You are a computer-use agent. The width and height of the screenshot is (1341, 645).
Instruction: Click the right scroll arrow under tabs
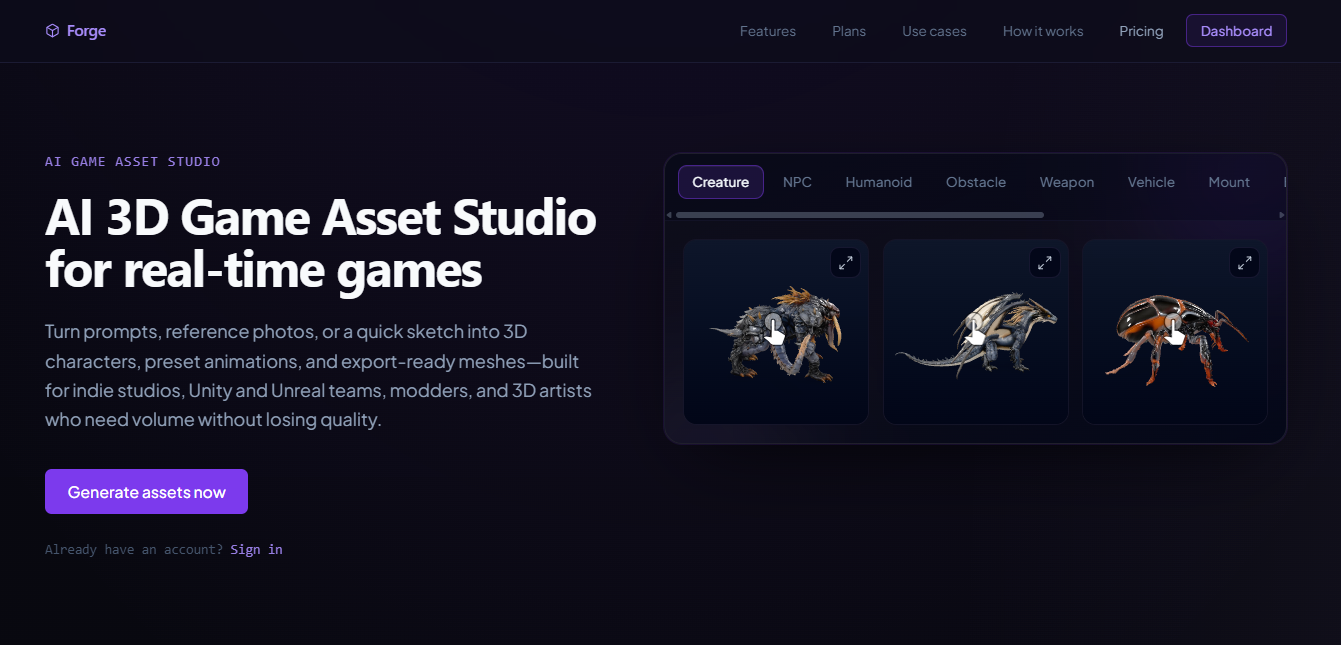click(1282, 215)
